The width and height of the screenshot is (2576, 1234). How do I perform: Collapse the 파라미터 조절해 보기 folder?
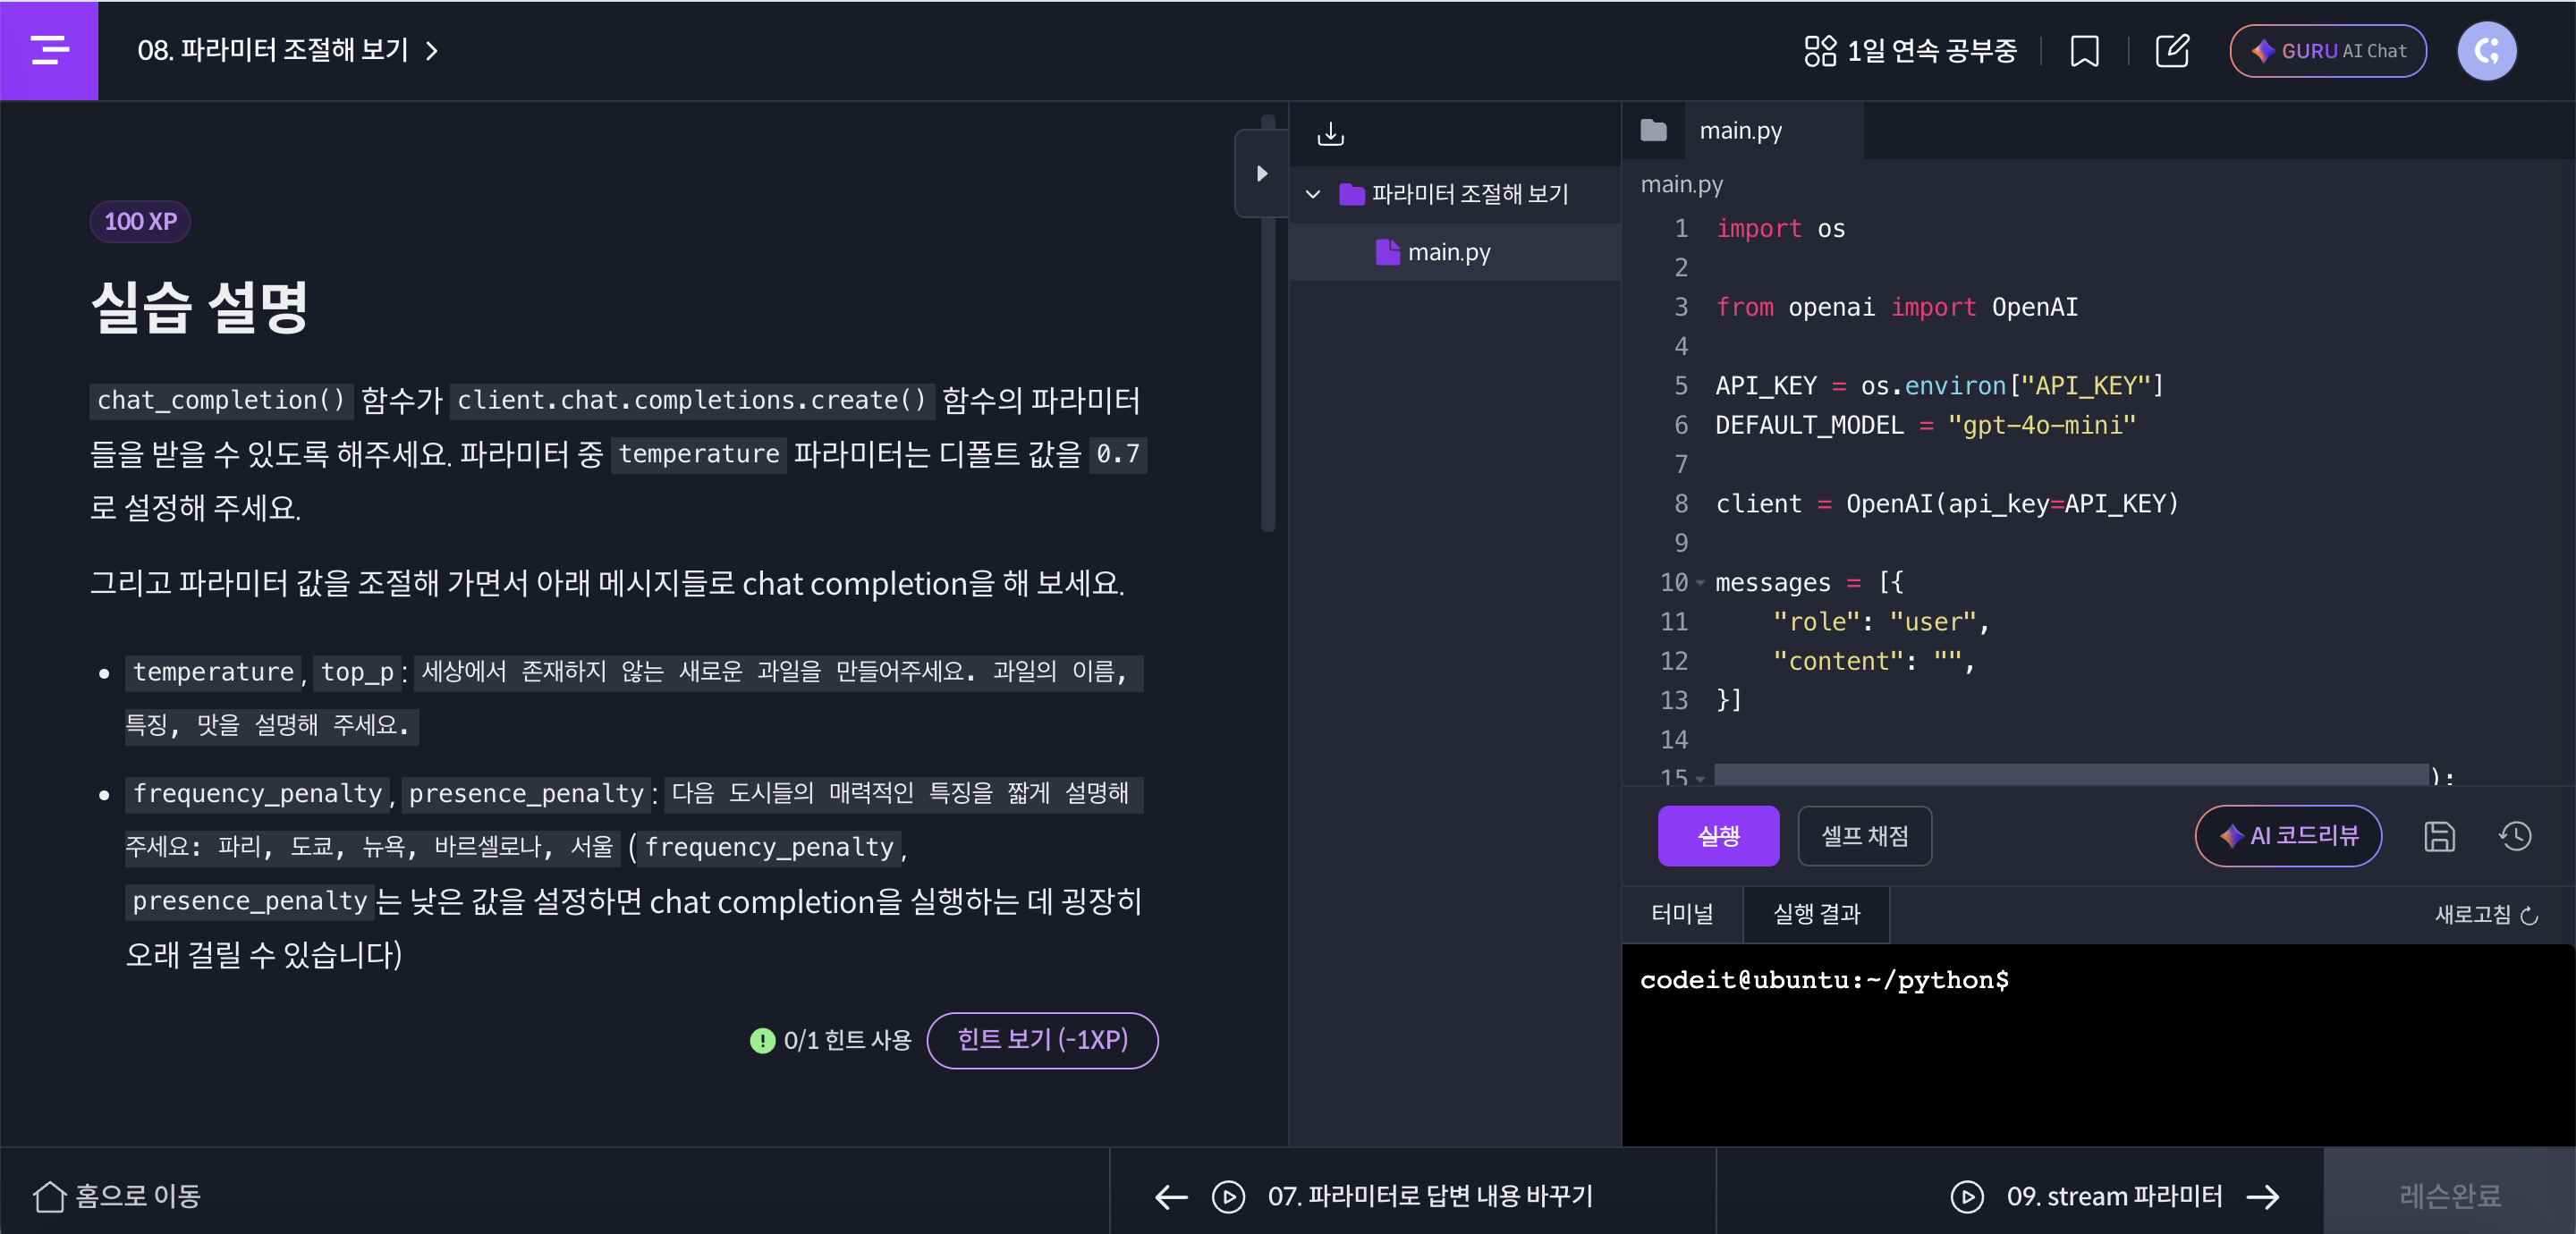point(1313,194)
